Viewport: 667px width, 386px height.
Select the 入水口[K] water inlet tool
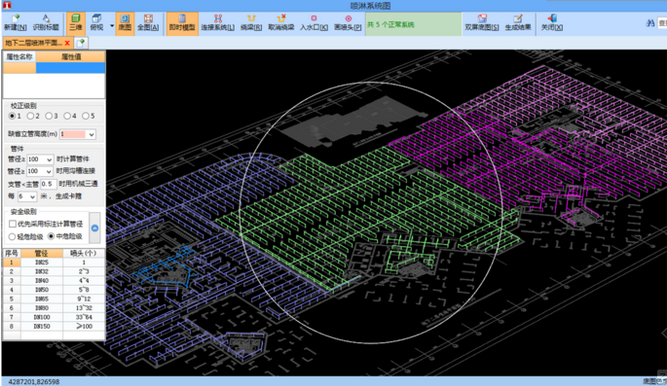314,23
